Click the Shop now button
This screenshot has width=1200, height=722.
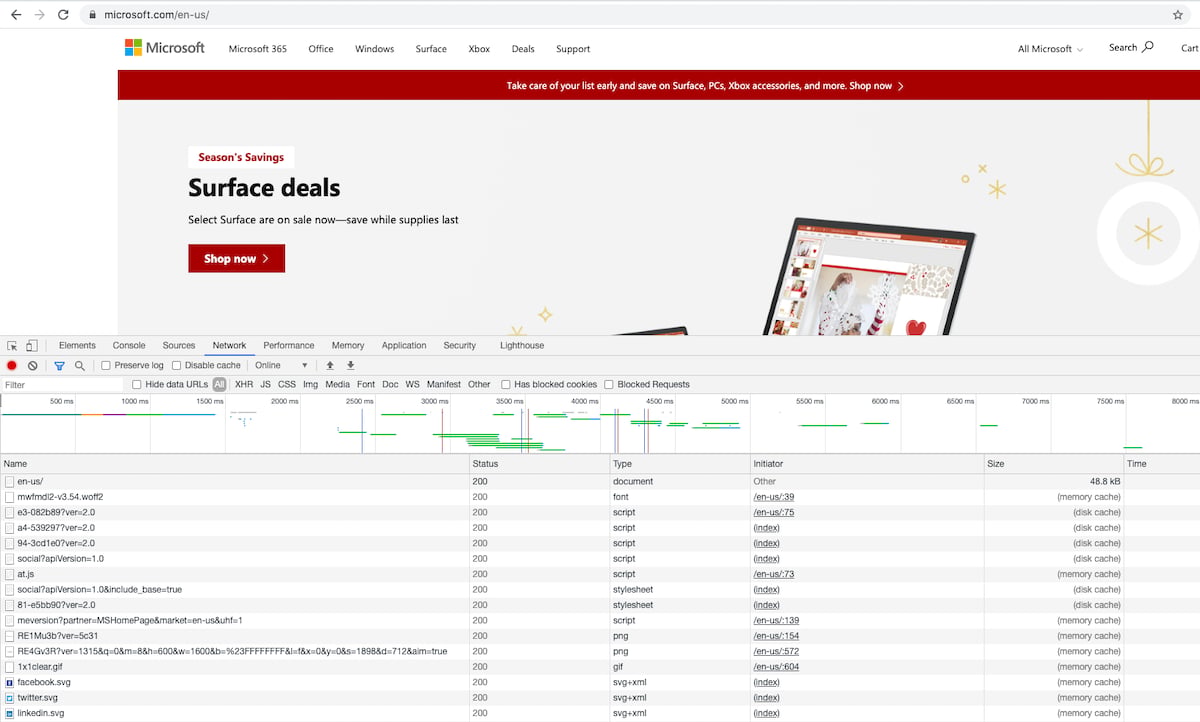236,258
